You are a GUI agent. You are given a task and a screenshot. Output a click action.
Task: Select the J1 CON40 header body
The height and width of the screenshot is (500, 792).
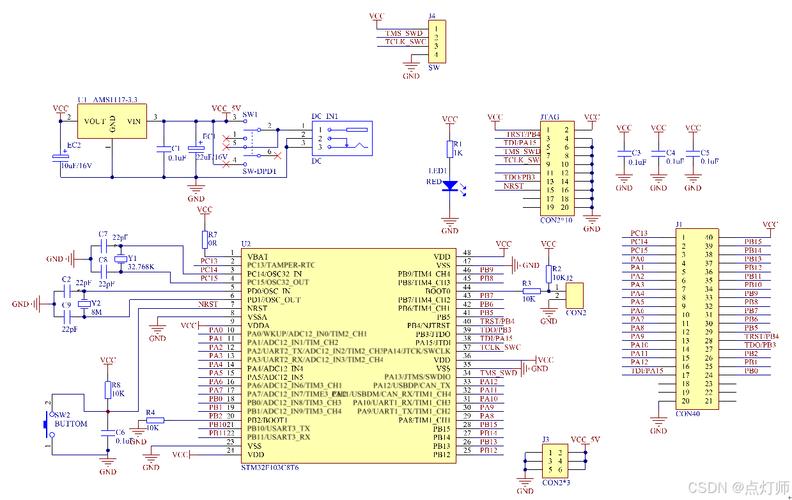697,319
